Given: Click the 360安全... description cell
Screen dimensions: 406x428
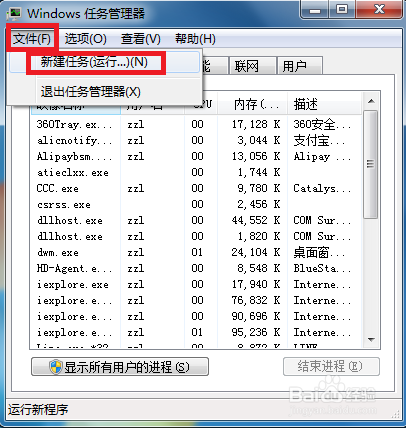Looking at the screenshot, I should (x=322, y=124).
